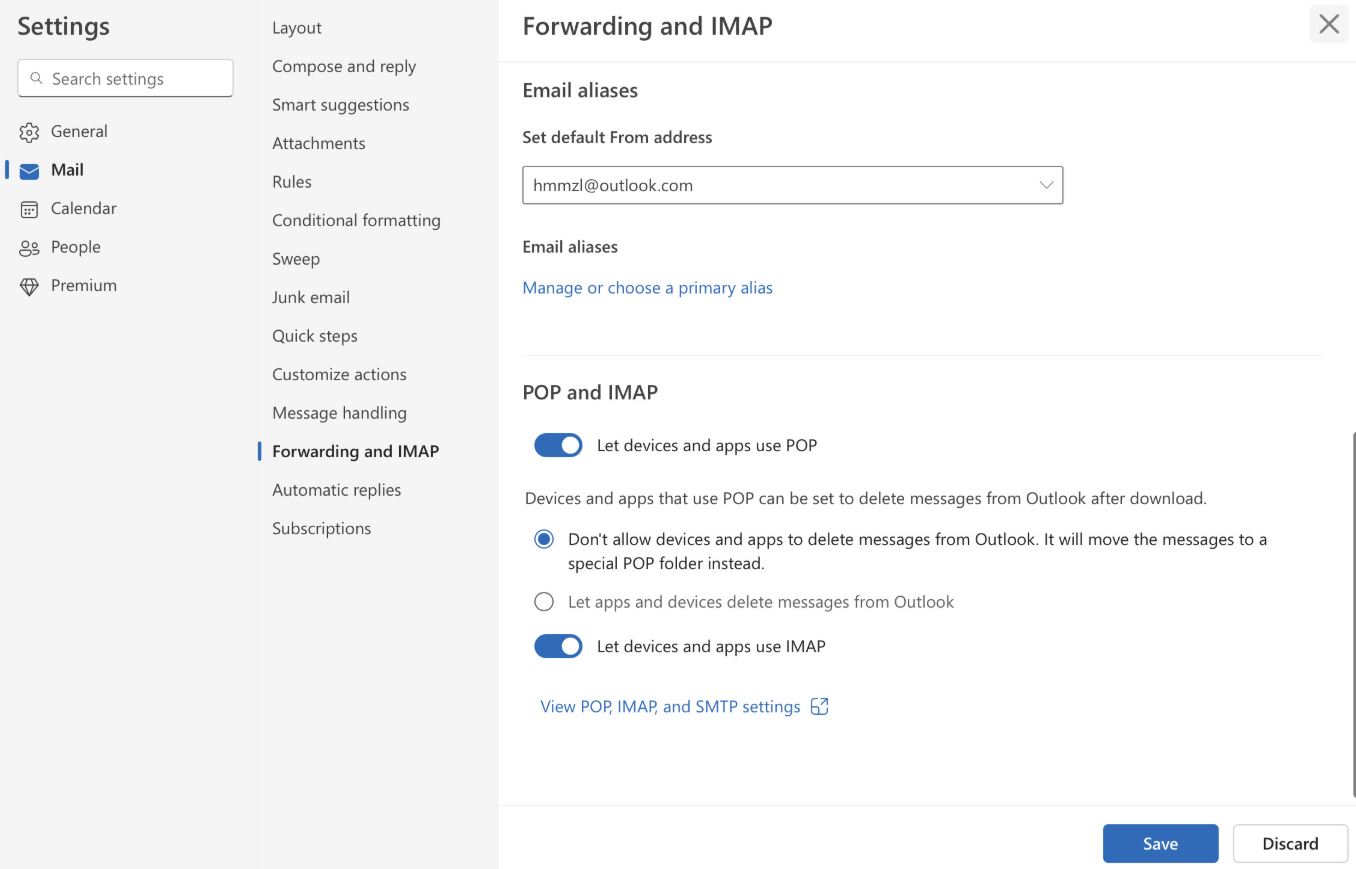Click the Mail envelope icon
The height and width of the screenshot is (869, 1356).
tap(29, 171)
